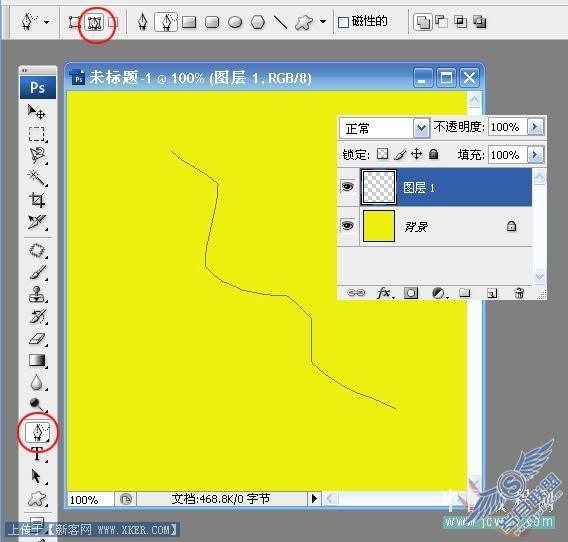568x542 pixels.
Task: Open layer styles fx menu
Action: coord(385,292)
